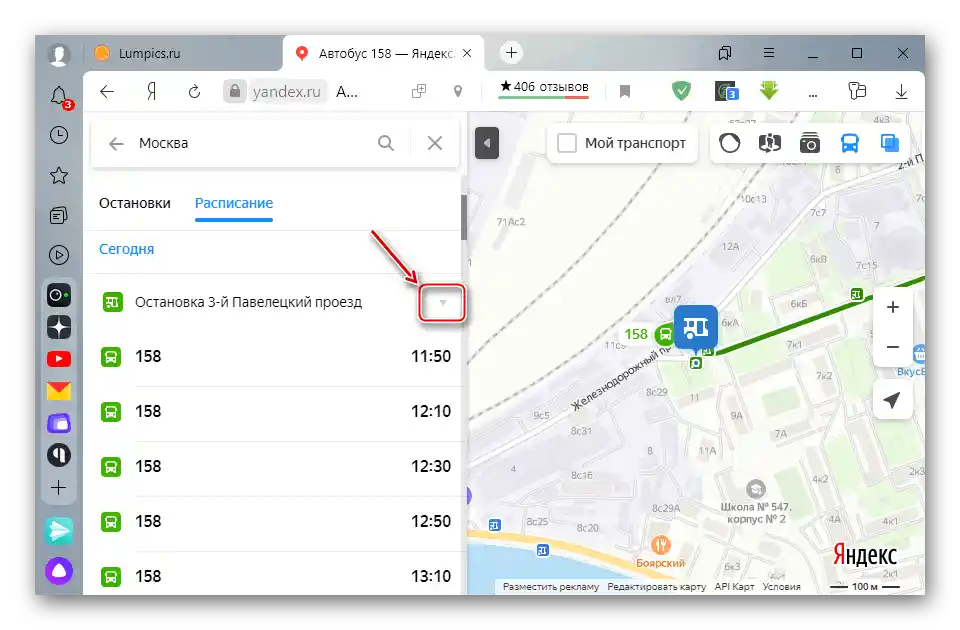
Task: Bookmark this page with flag icon
Action: (x=624, y=92)
